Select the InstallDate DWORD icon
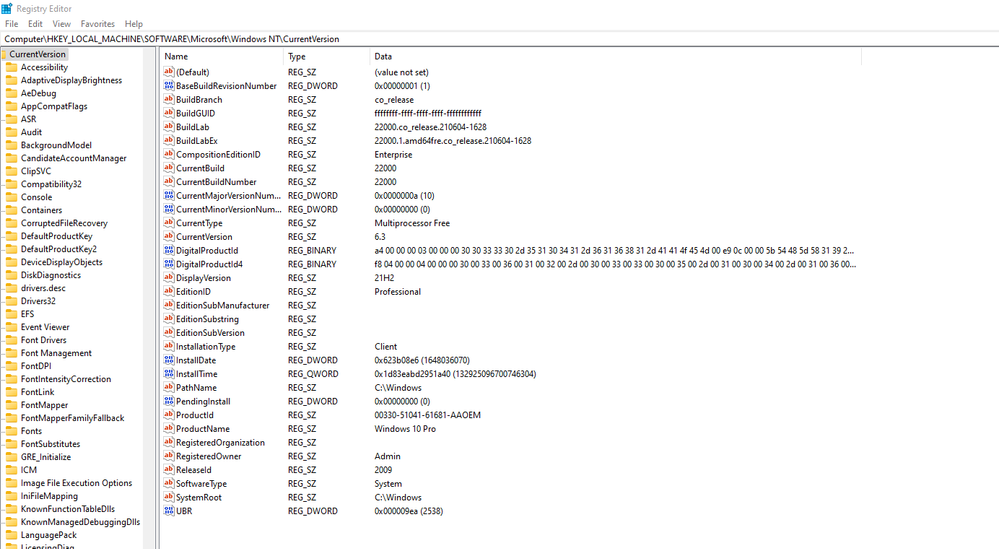The image size is (999, 549). point(169,360)
